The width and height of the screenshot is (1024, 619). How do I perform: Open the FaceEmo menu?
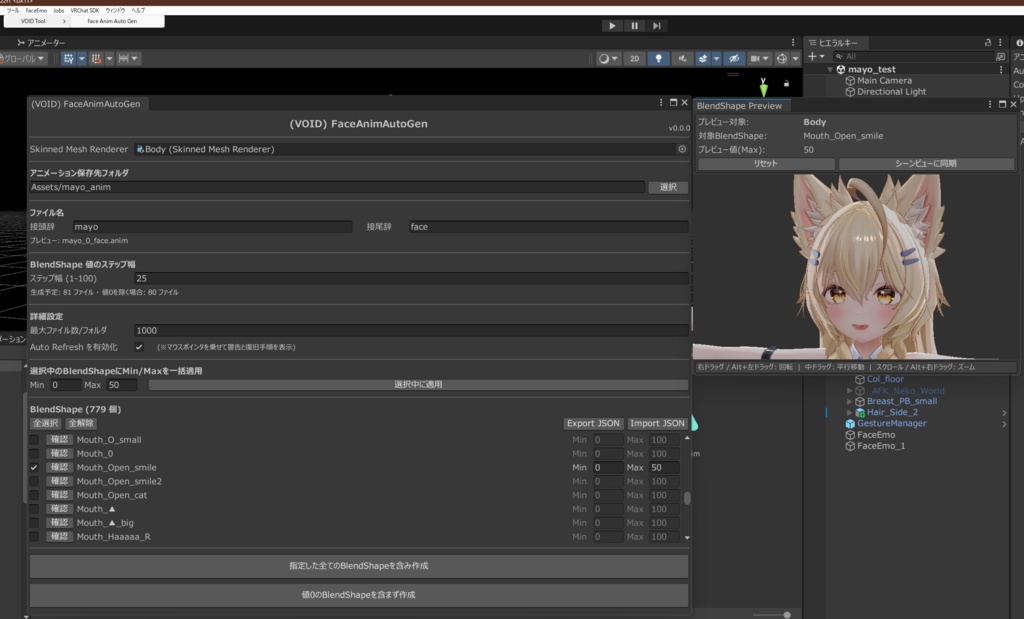pyautogui.click(x=36, y=10)
